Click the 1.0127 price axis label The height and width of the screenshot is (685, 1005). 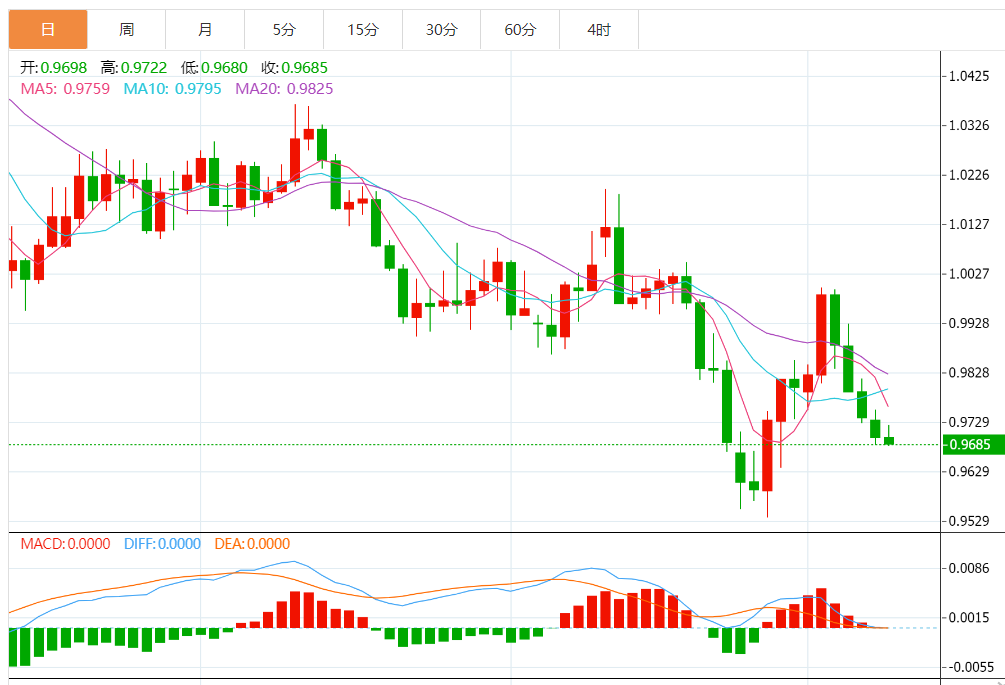[x=968, y=224]
